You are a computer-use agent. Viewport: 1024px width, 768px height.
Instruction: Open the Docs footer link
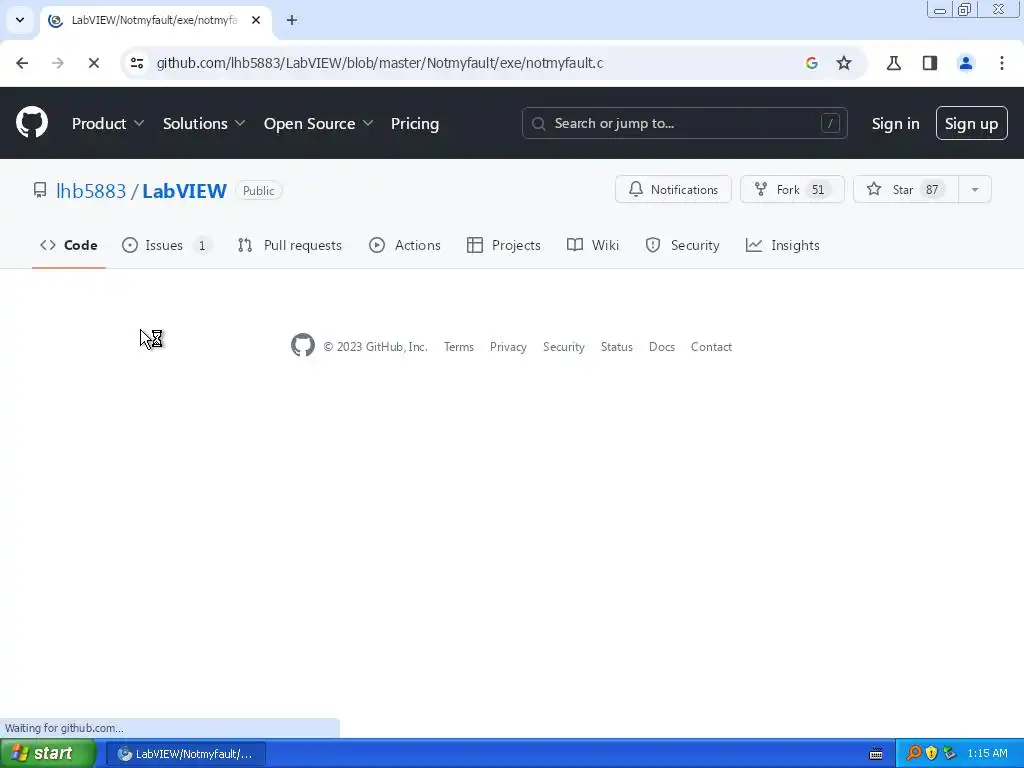point(662,347)
